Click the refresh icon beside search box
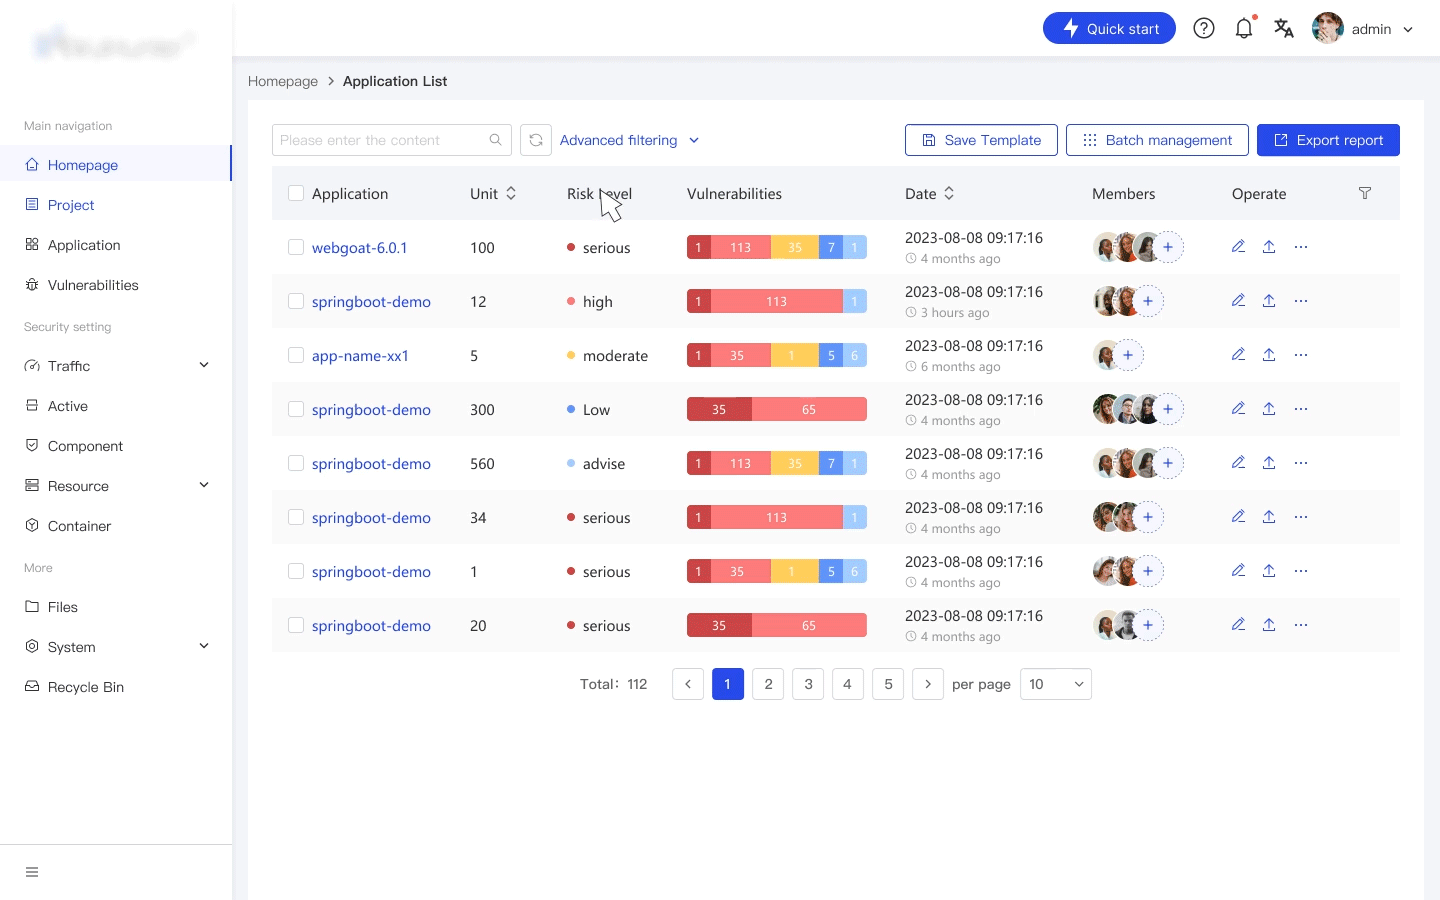The image size is (1440, 900). (x=536, y=140)
